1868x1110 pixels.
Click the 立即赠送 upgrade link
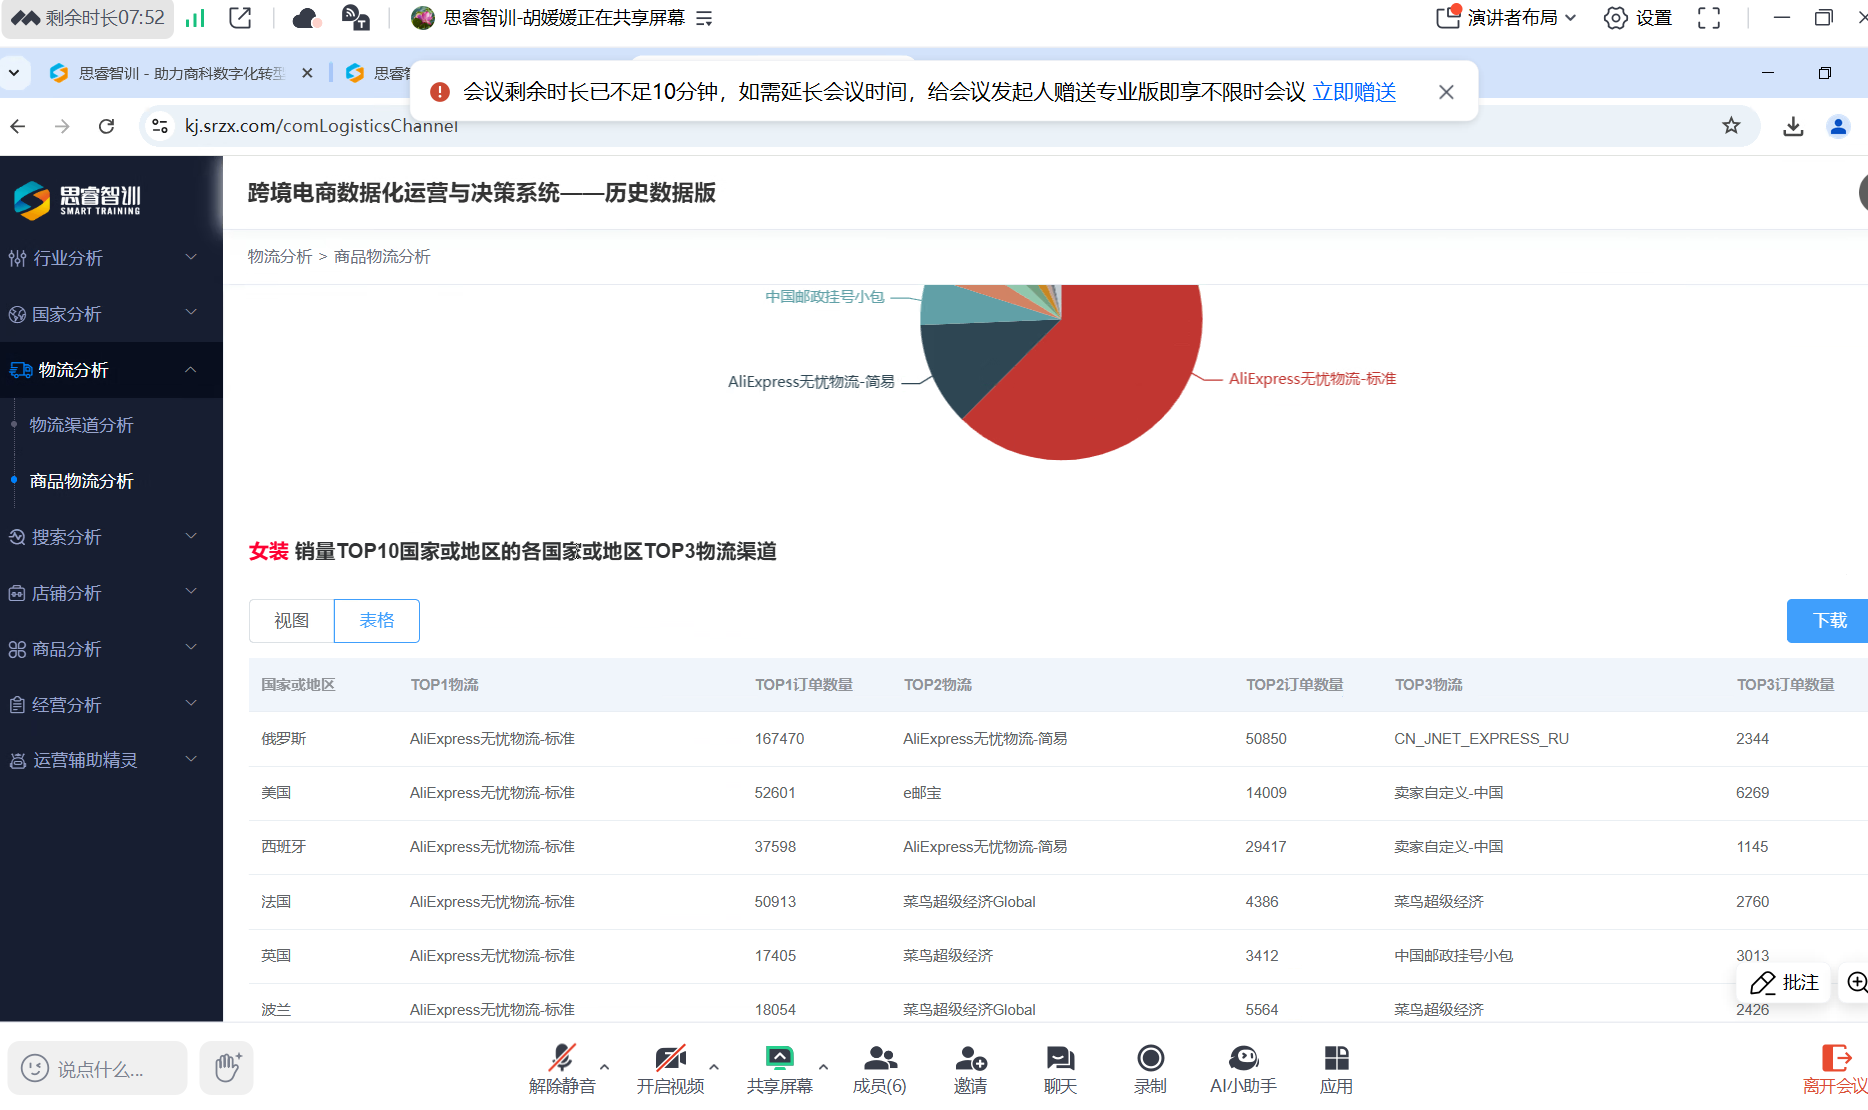[1354, 91]
